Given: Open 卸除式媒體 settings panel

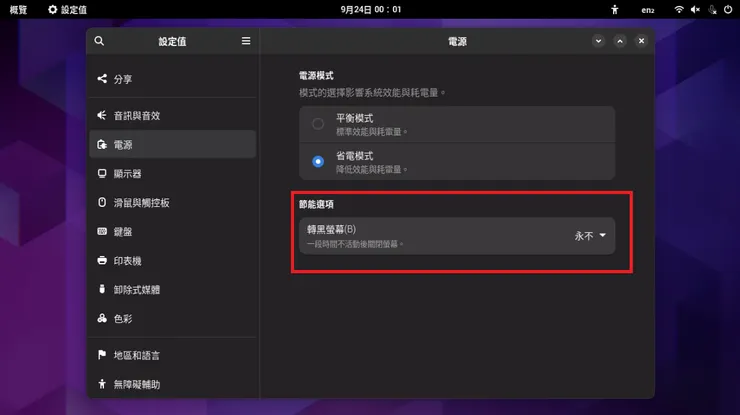Looking at the screenshot, I should 173,289.
